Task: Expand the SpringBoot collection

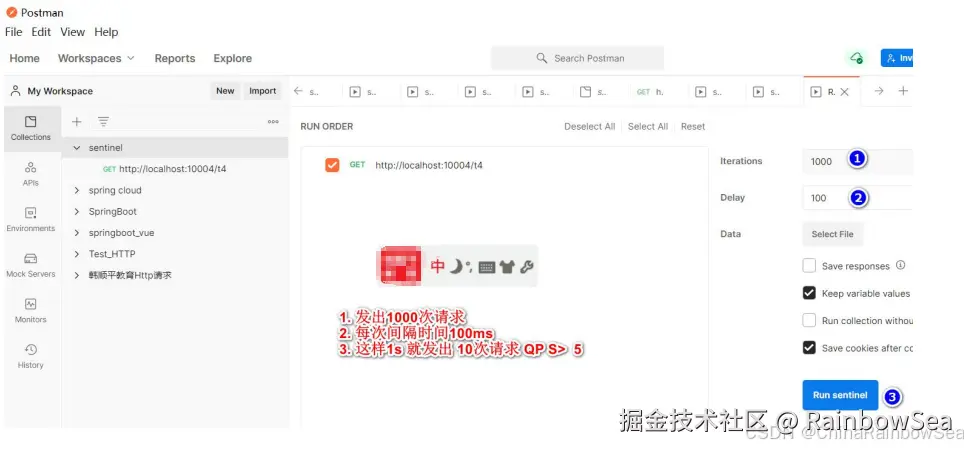Action: pos(77,212)
